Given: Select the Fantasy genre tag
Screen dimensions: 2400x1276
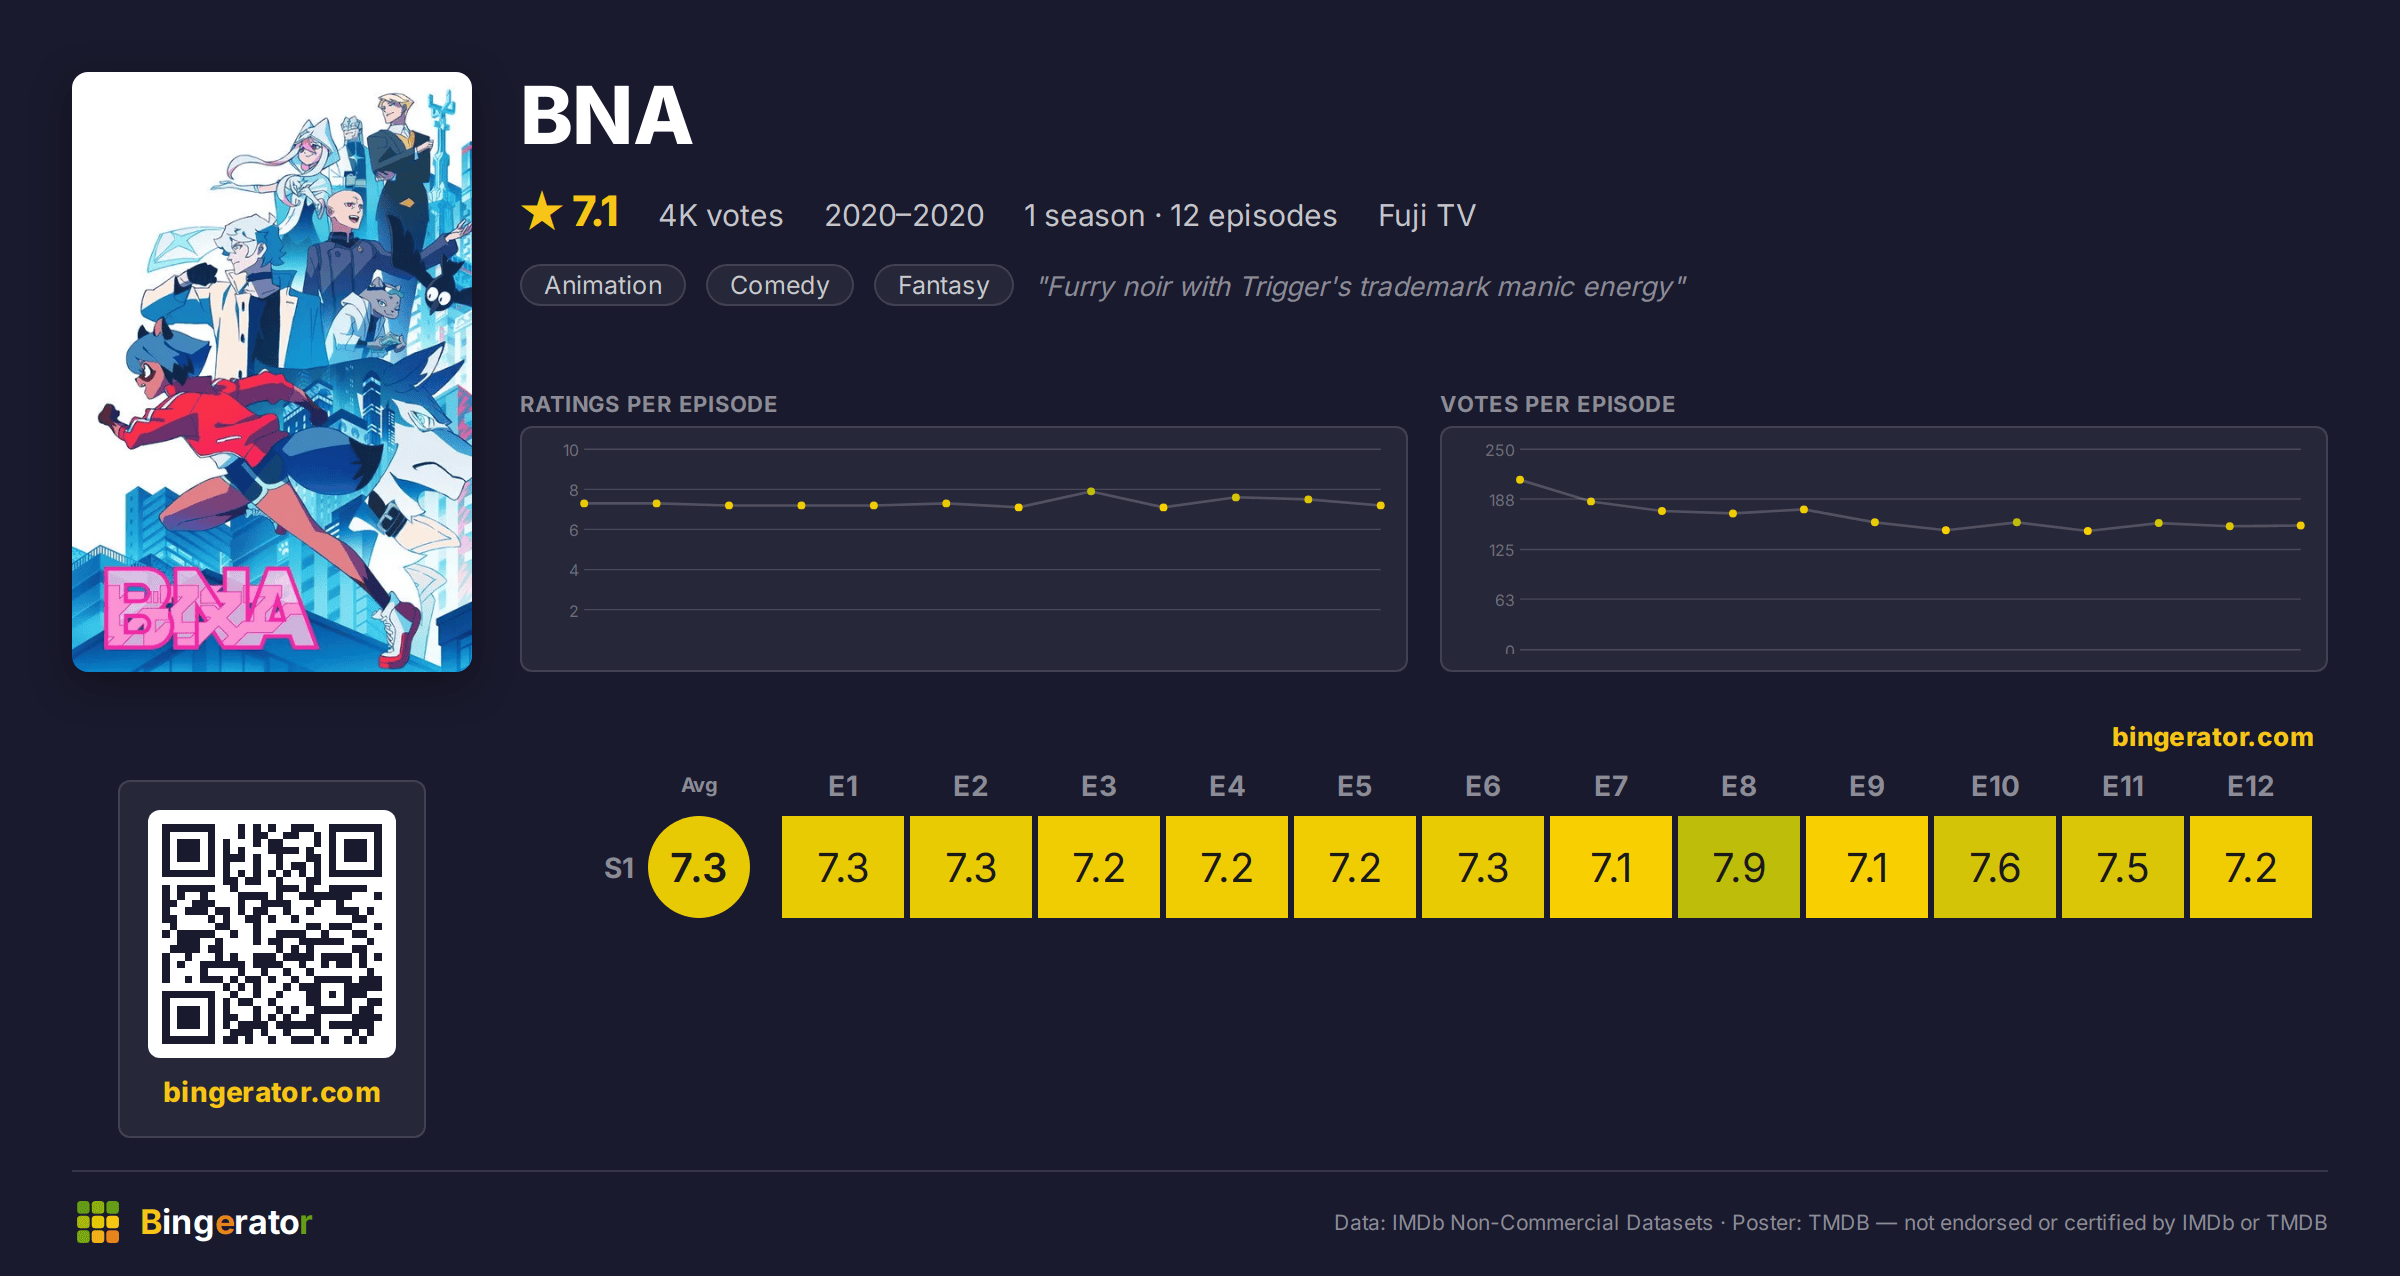Looking at the screenshot, I should pyautogui.click(x=944, y=285).
